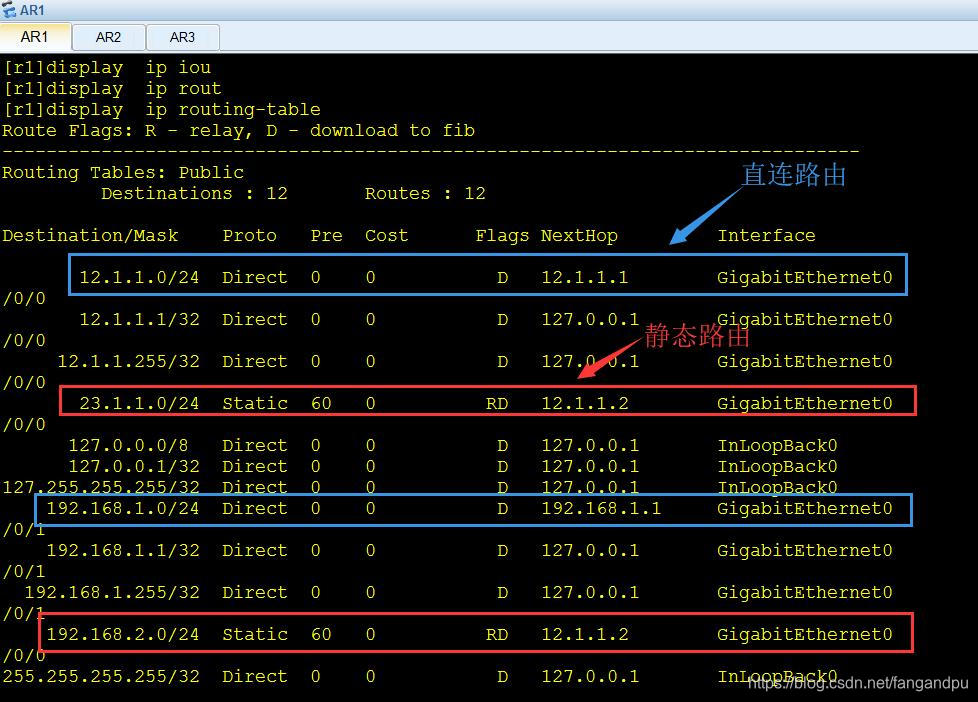Switch to the AR1 tab
978x702 pixels.
pyautogui.click(x=35, y=37)
